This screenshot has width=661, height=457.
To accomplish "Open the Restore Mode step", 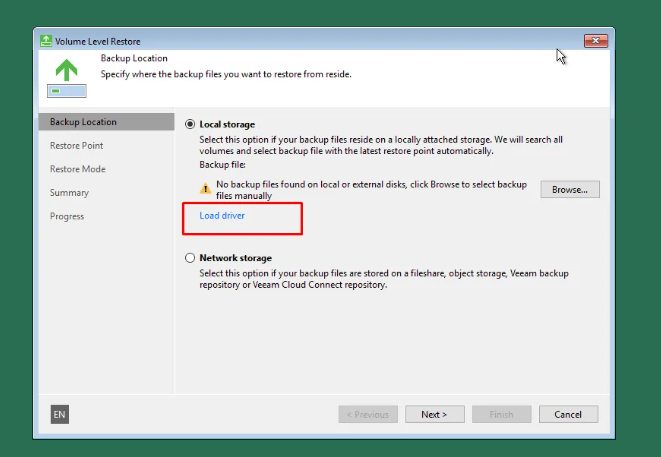I will click(x=77, y=169).
